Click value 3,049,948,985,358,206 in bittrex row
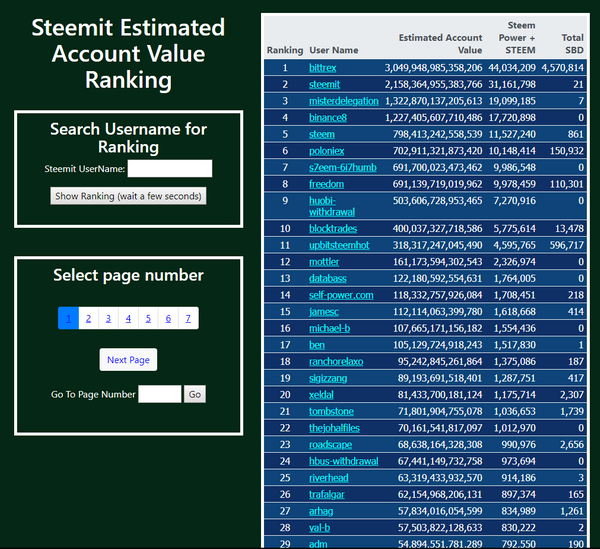The width and height of the screenshot is (600, 549). (x=433, y=68)
